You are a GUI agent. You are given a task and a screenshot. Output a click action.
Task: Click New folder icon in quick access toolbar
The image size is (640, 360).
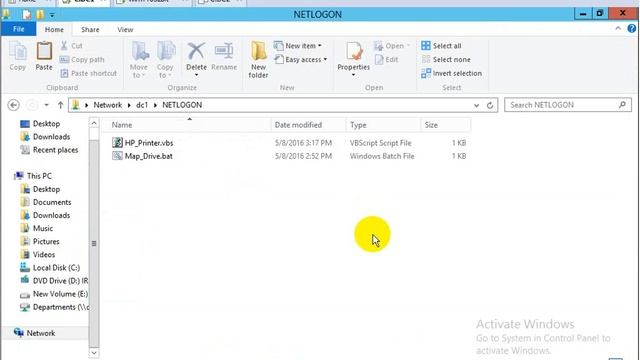pos(40,15)
